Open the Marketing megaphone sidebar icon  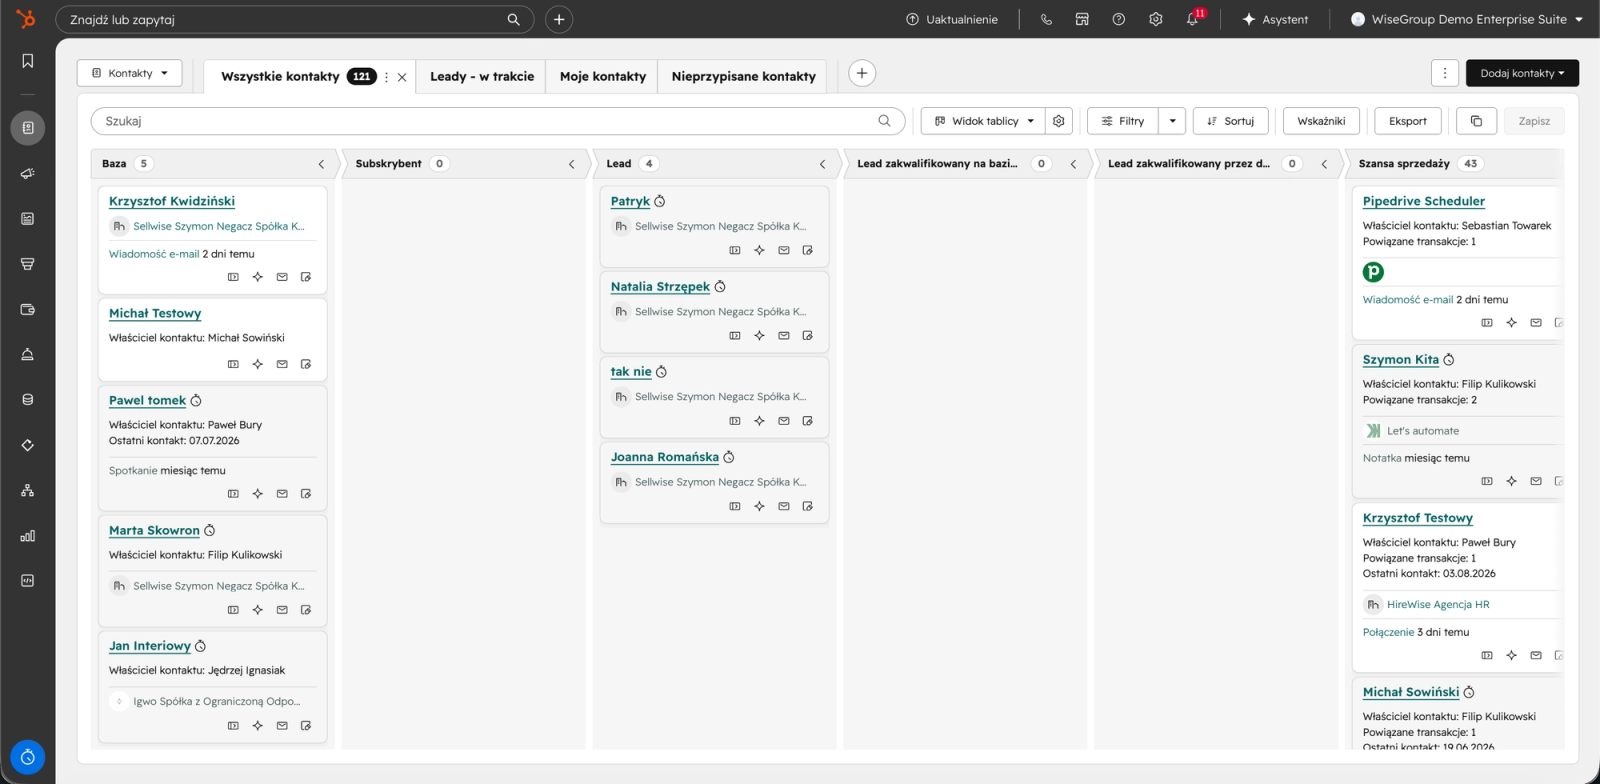click(28, 174)
